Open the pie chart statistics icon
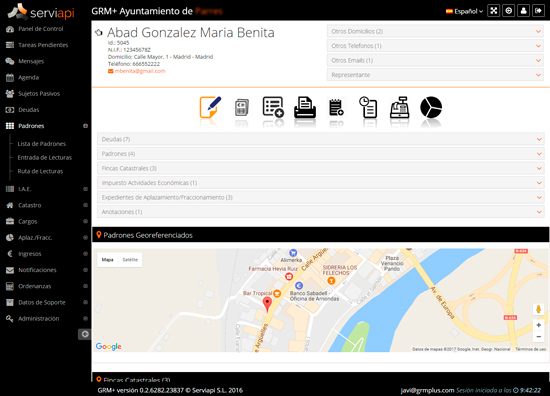The height and width of the screenshot is (396, 550). 431,107
